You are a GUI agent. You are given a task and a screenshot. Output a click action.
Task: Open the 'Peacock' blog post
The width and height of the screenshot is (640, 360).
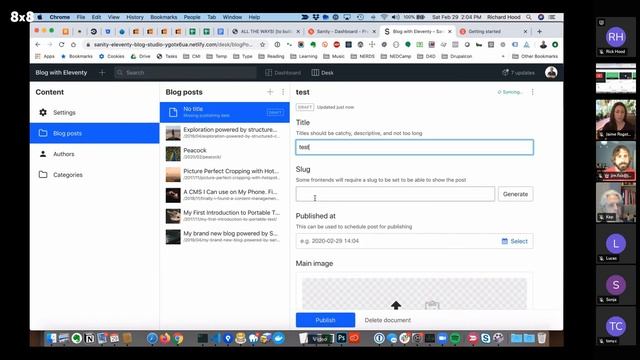(224, 153)
